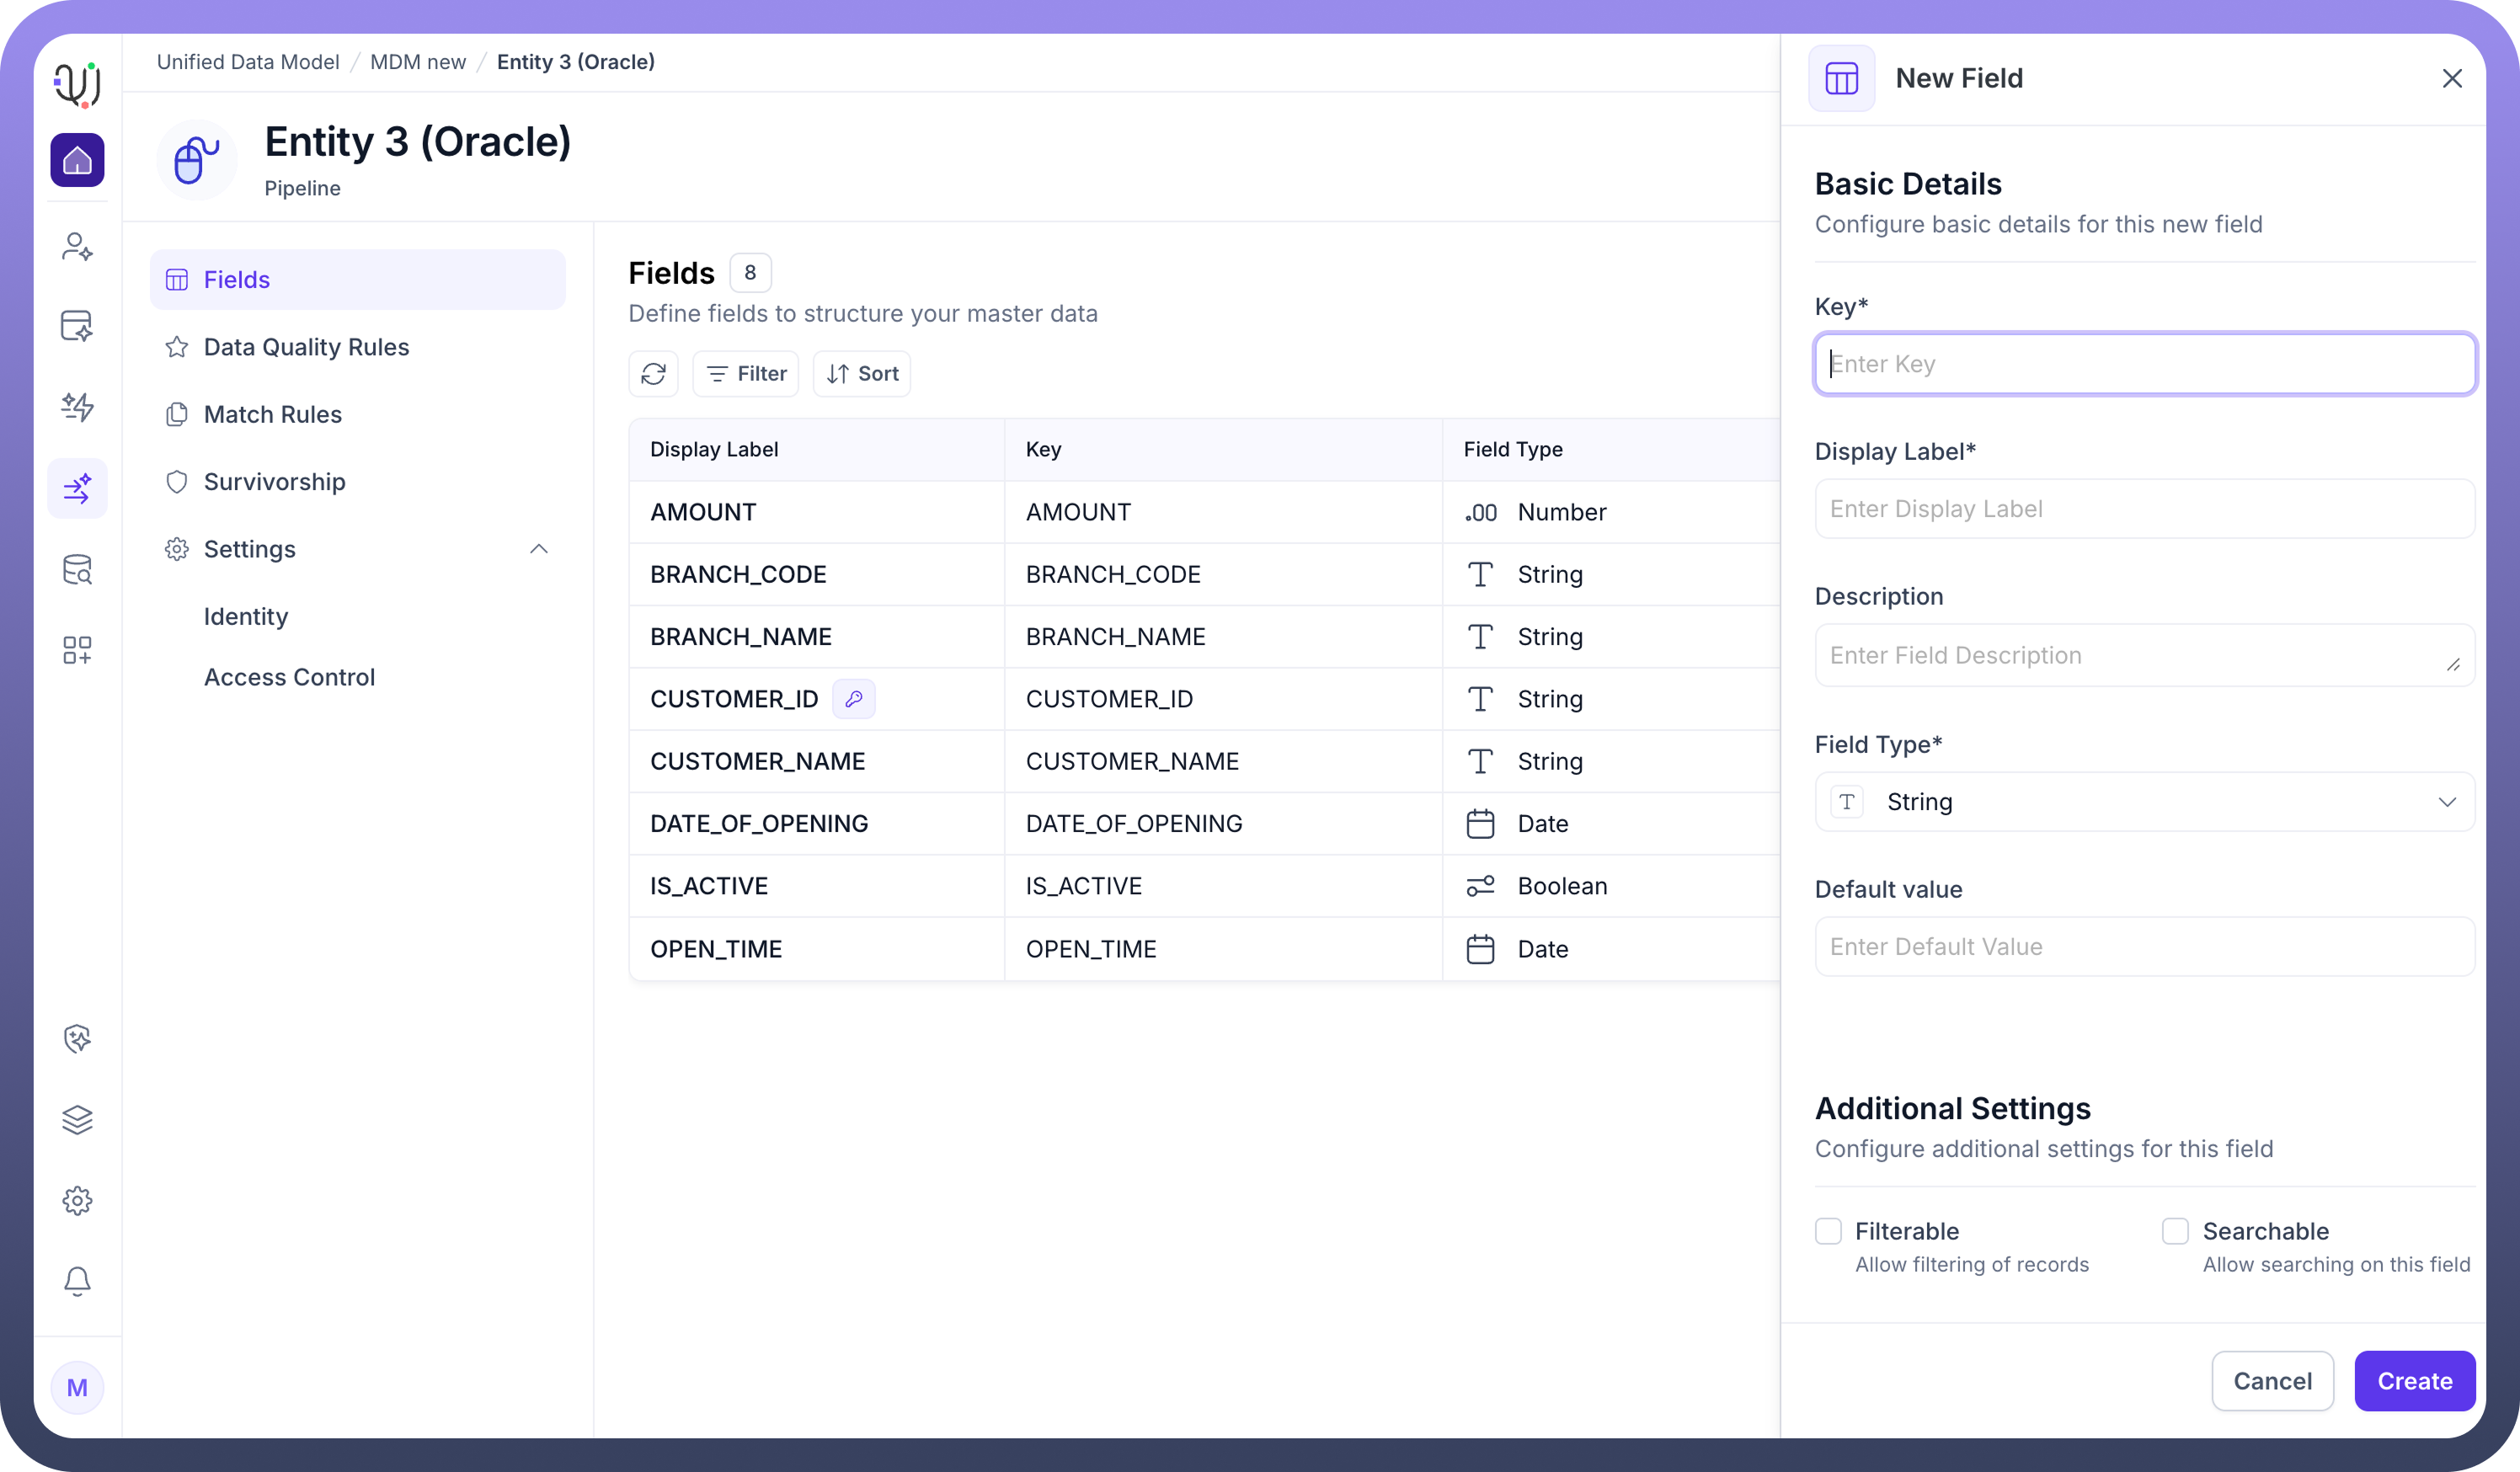Click the user avatar M icon
This screenshot has width=2520, height=1472.
pyautogui.click(x=77, y=1387)
